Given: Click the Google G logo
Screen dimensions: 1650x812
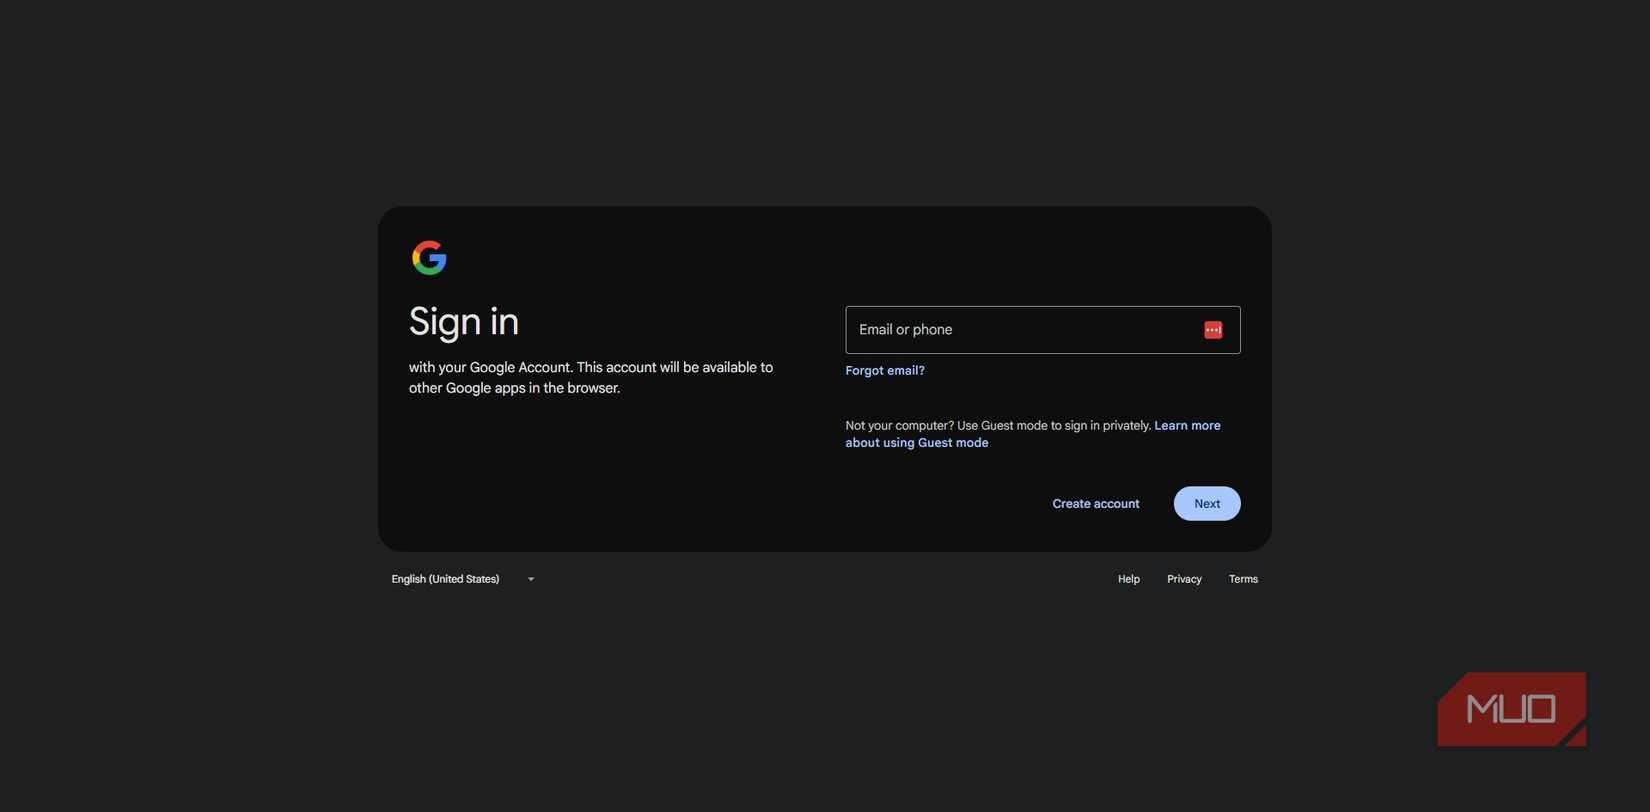Looking at the screenshot, I should coord(429,258).
